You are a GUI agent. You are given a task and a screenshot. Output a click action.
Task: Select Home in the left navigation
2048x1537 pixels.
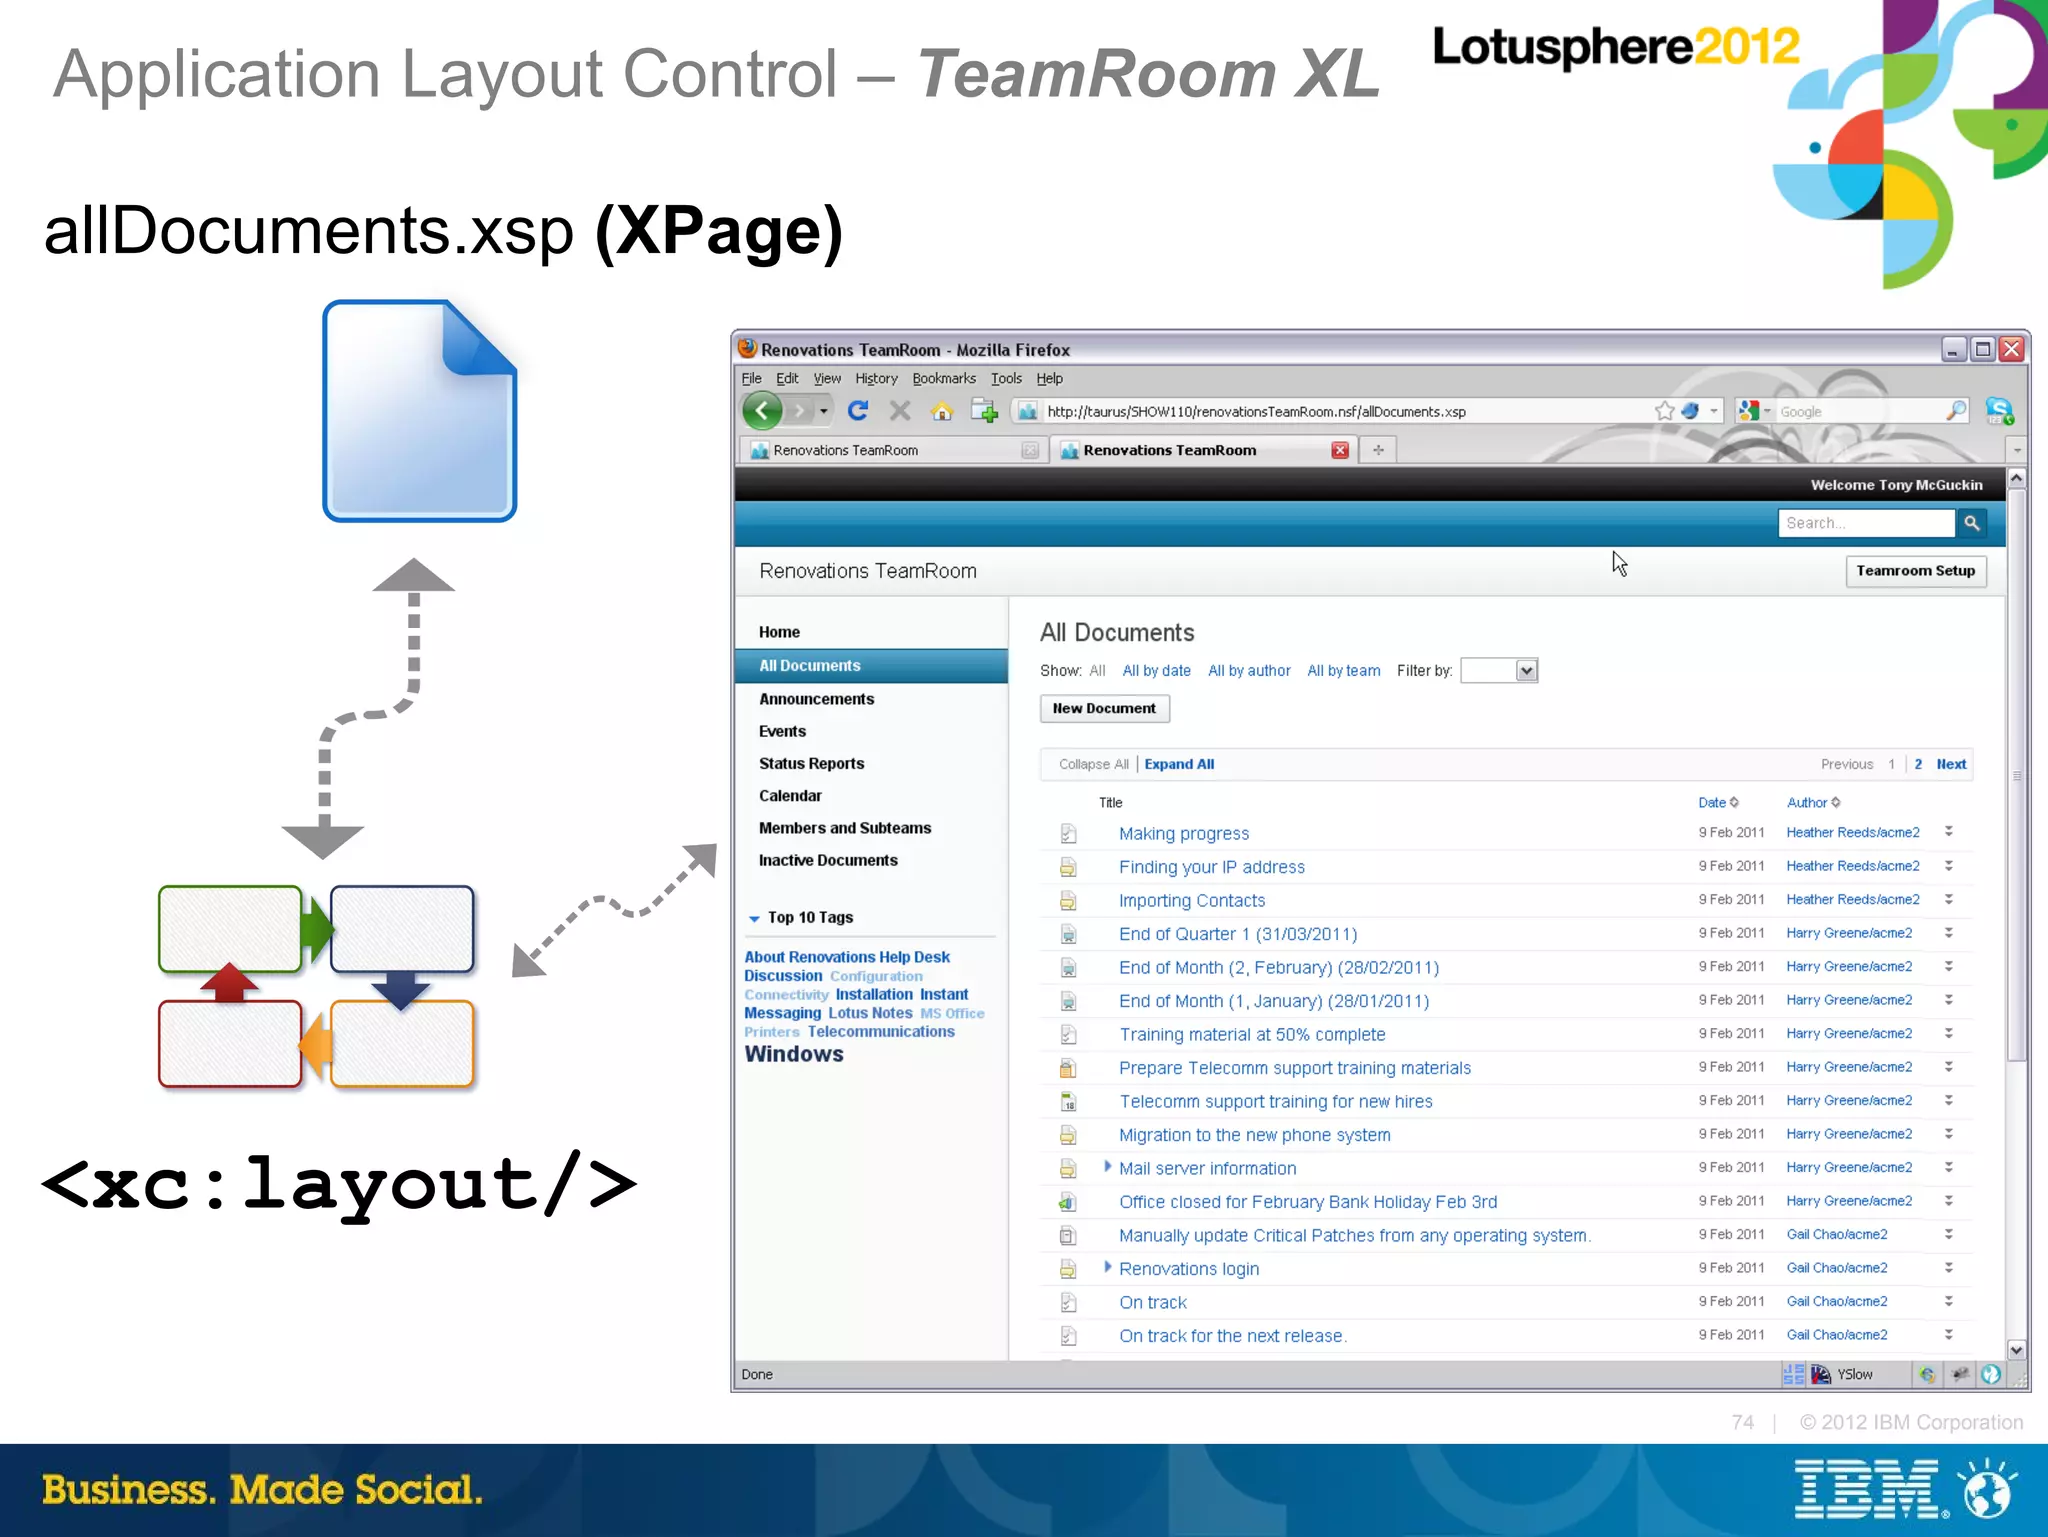pyautogui.click(x=779, y=632)
